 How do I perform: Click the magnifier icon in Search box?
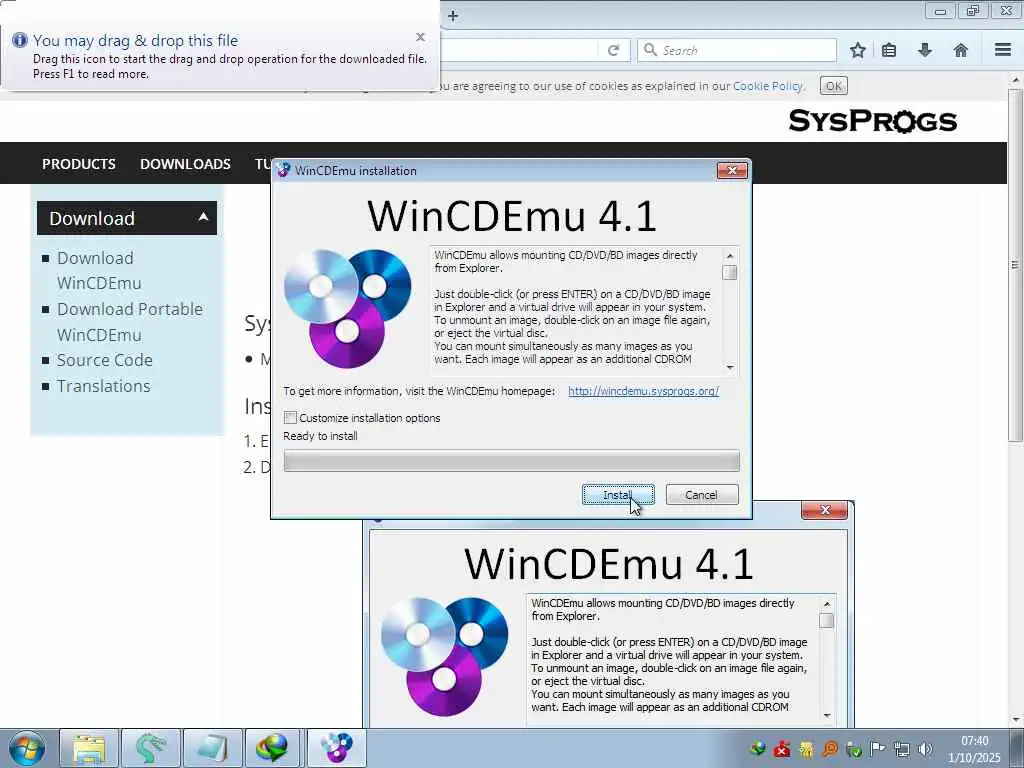click(650, 50)
